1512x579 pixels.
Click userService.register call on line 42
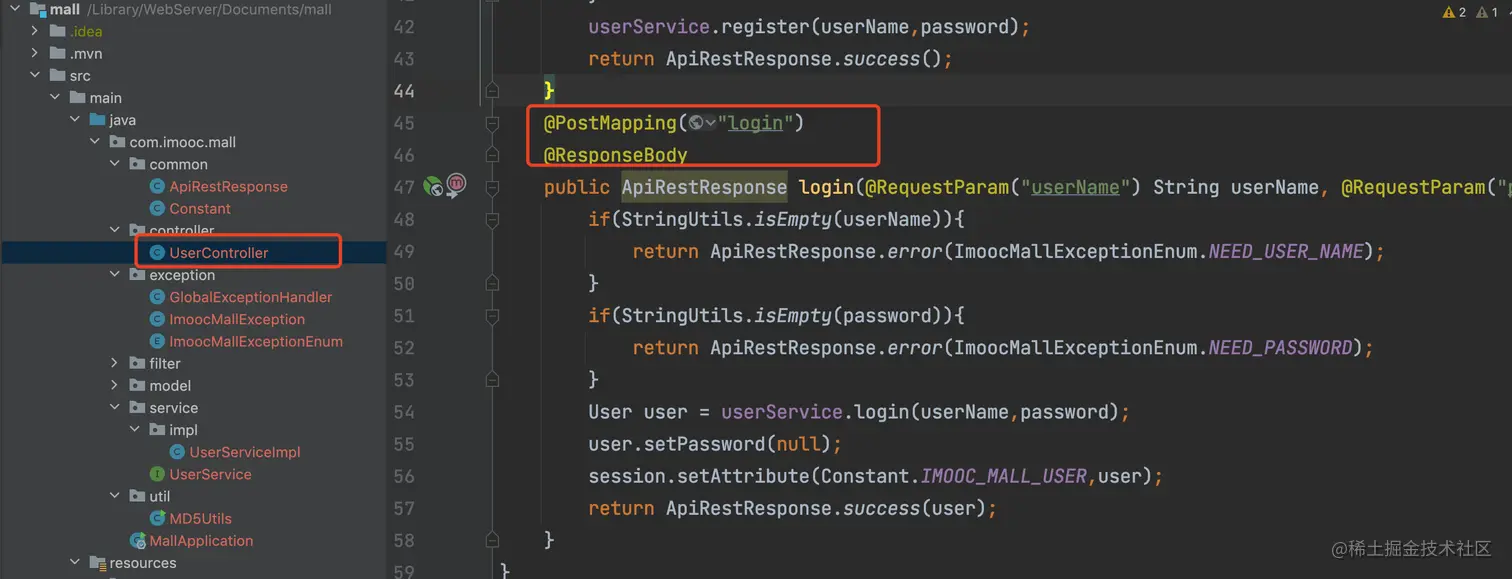pos(809,27)
